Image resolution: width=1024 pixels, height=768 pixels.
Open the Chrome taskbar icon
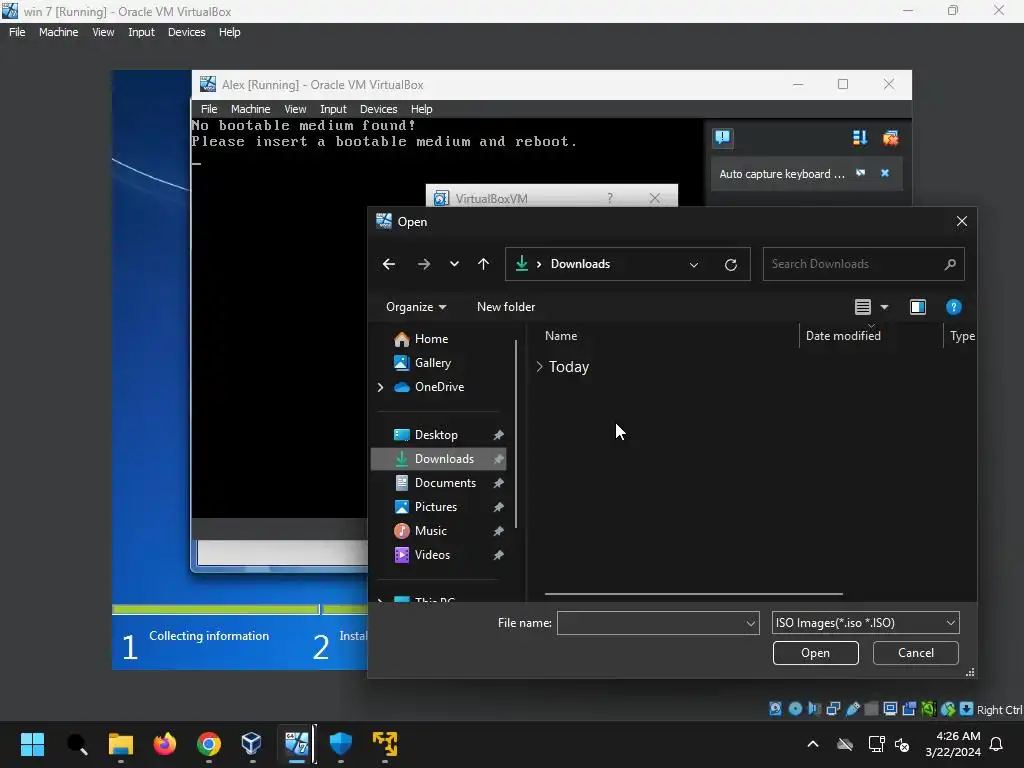(208, 744)
